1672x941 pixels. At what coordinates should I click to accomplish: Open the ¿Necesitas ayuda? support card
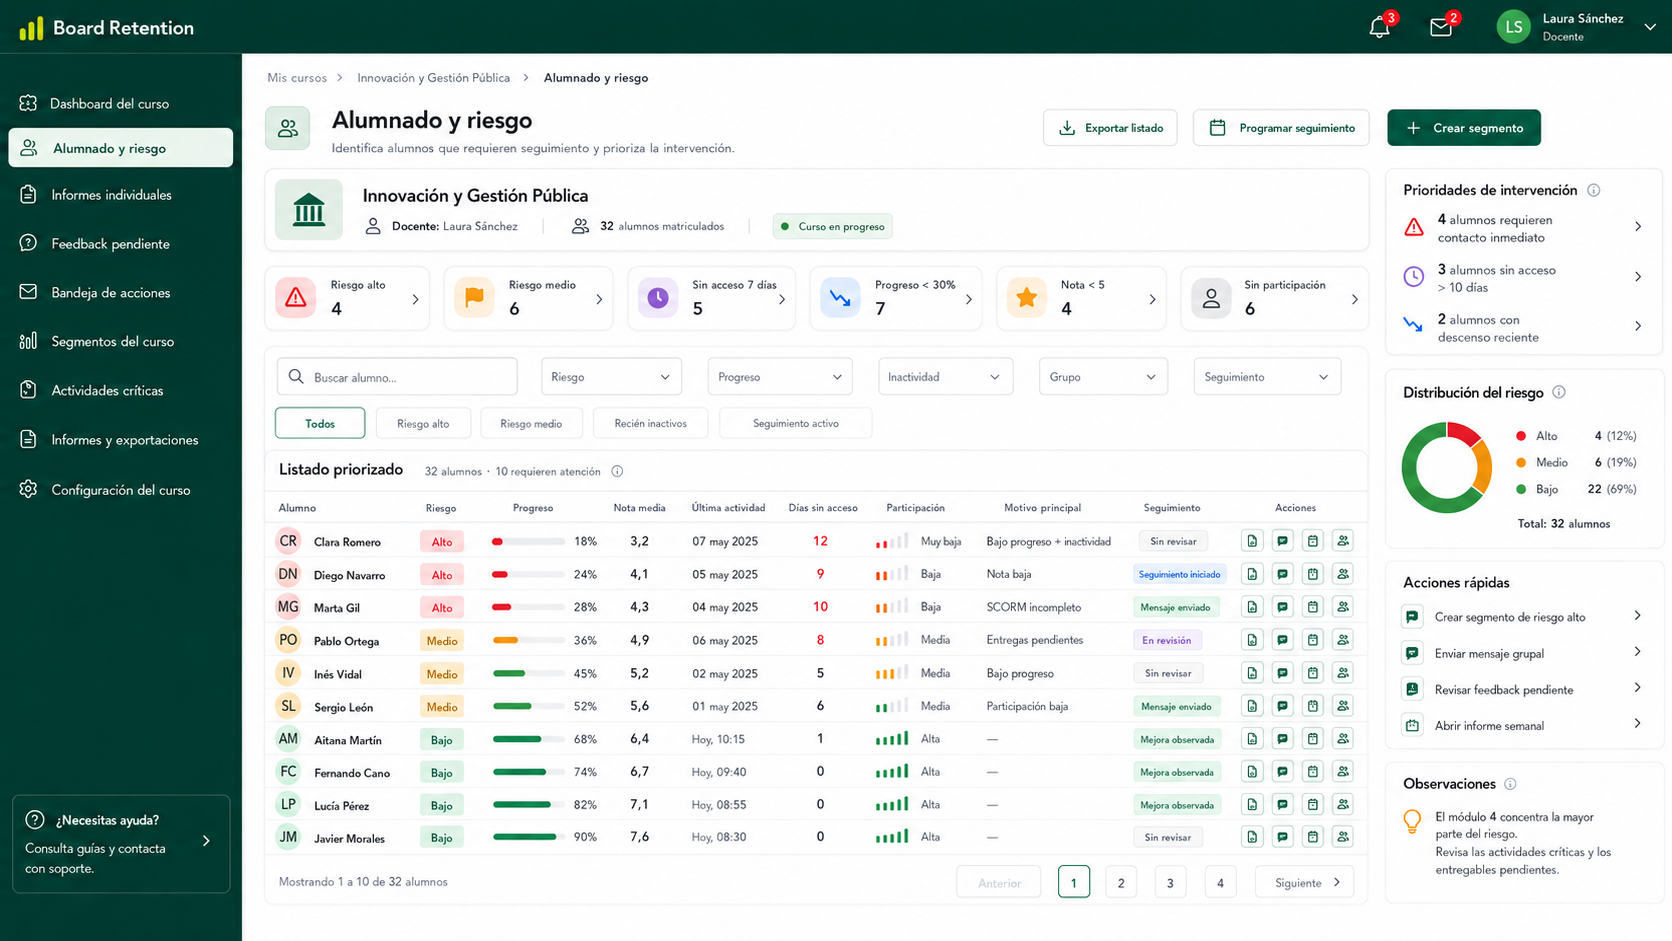pos(121,844)
